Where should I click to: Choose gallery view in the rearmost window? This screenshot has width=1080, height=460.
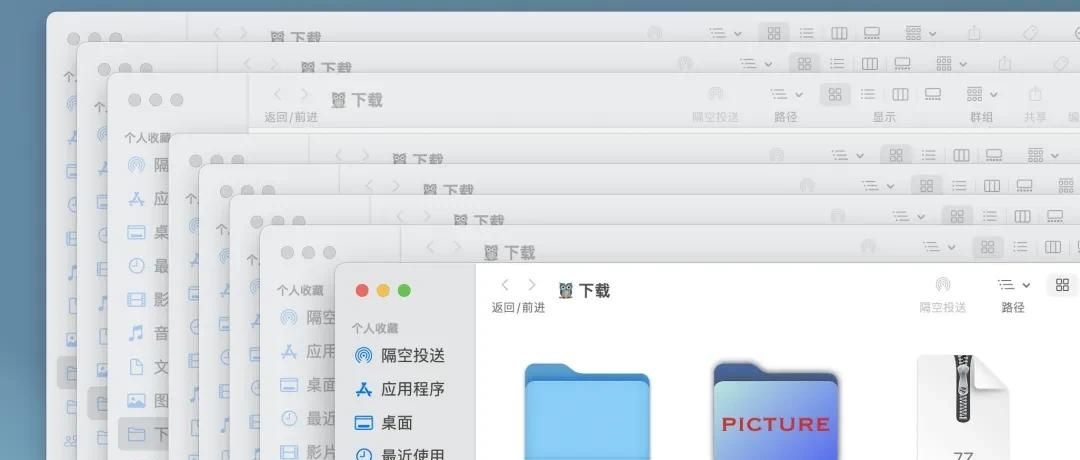[872, 33]
